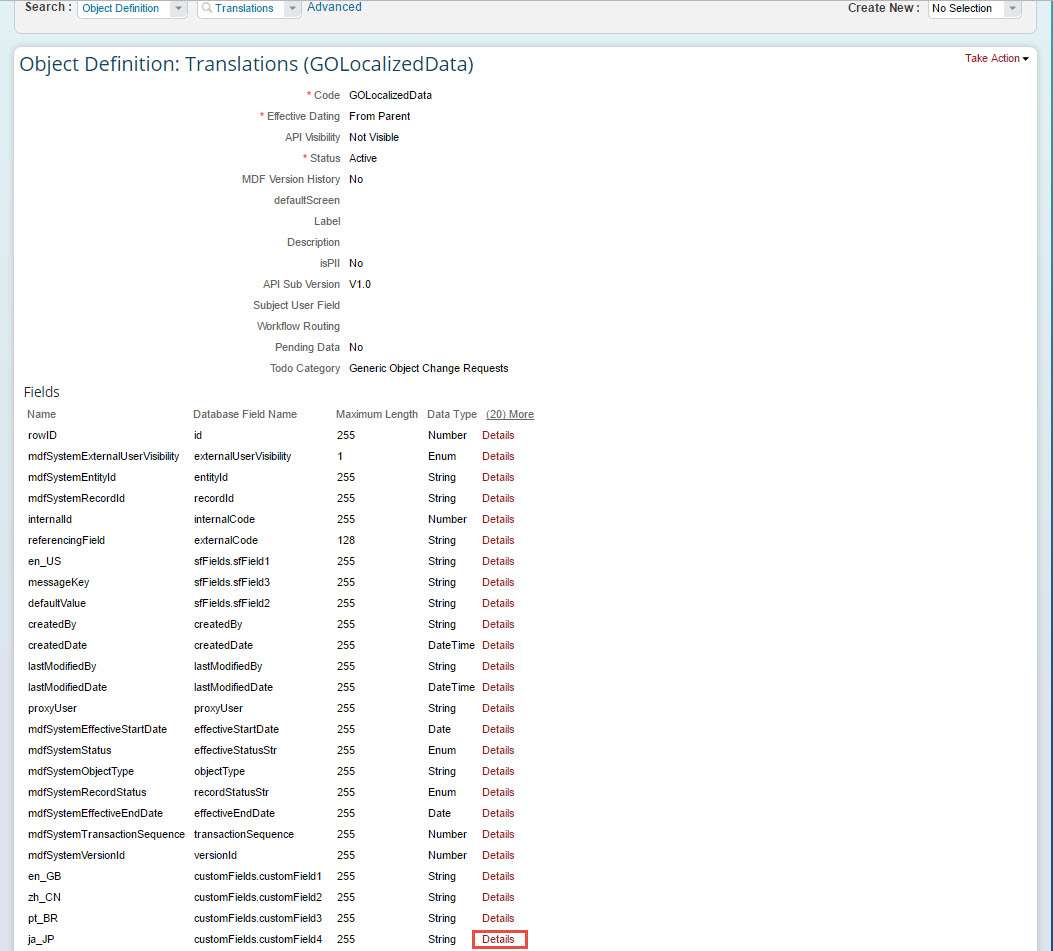Screen dimensions: 1053x951
Task: Open Details for the mdfSystemVersionId field
Action: point(498,856)
